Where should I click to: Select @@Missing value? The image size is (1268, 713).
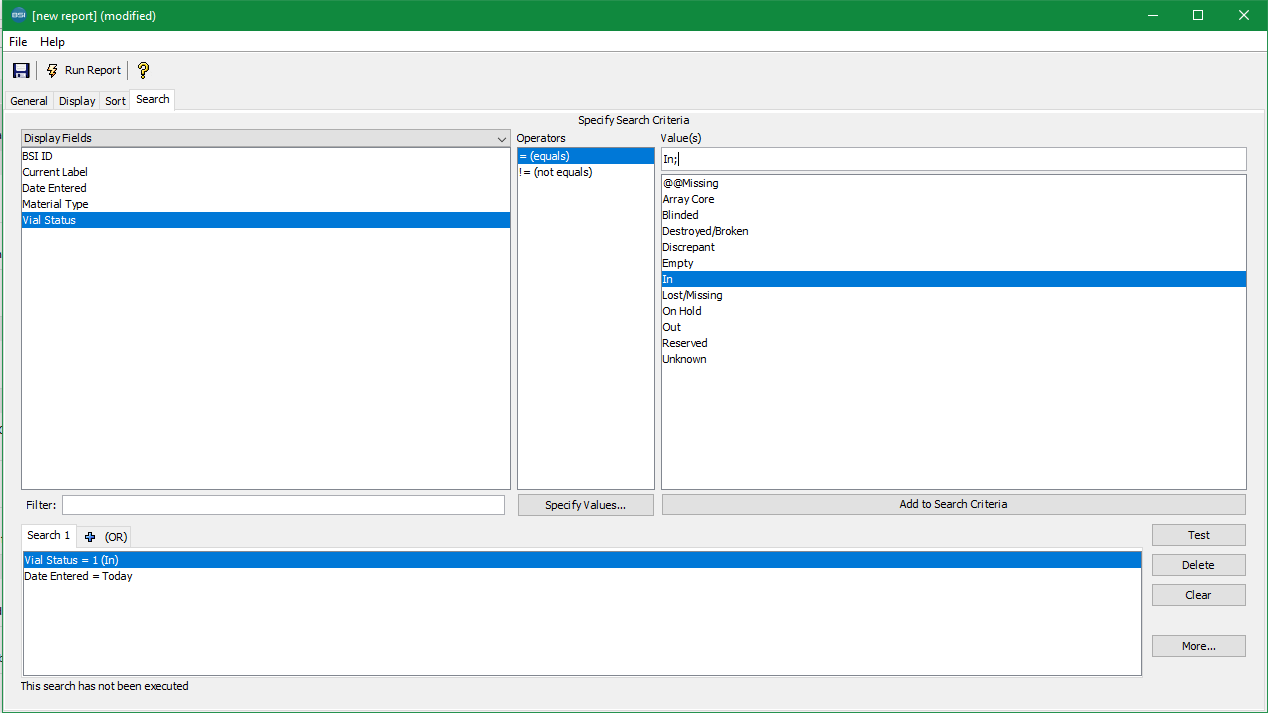pos(953,183)
